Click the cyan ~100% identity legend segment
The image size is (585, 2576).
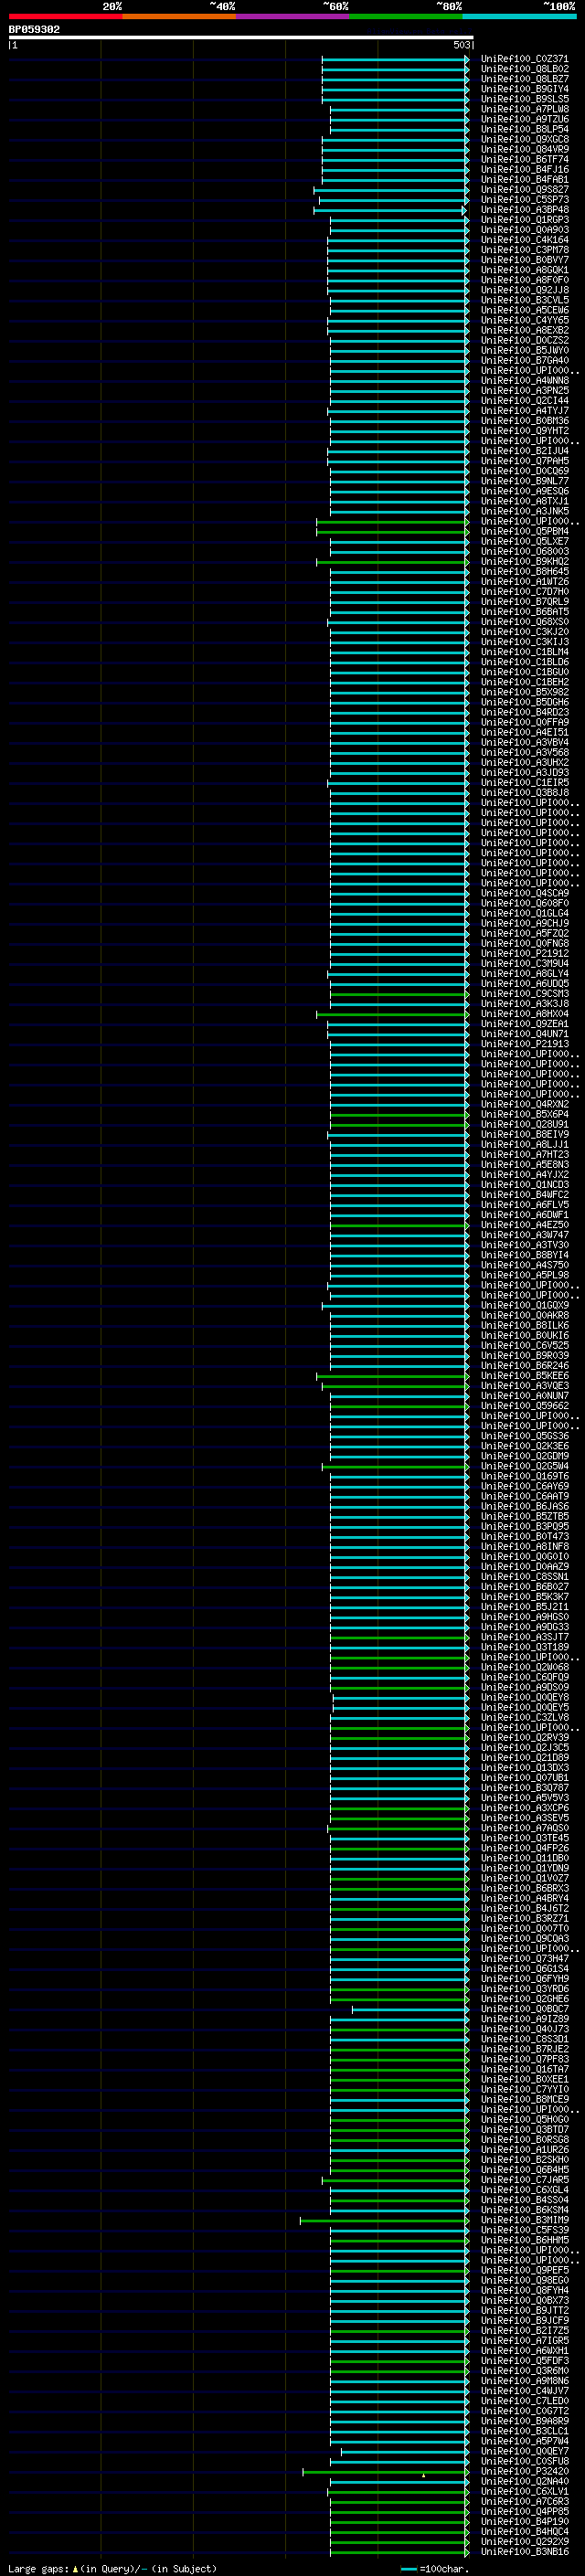click(x=519, y=16)
